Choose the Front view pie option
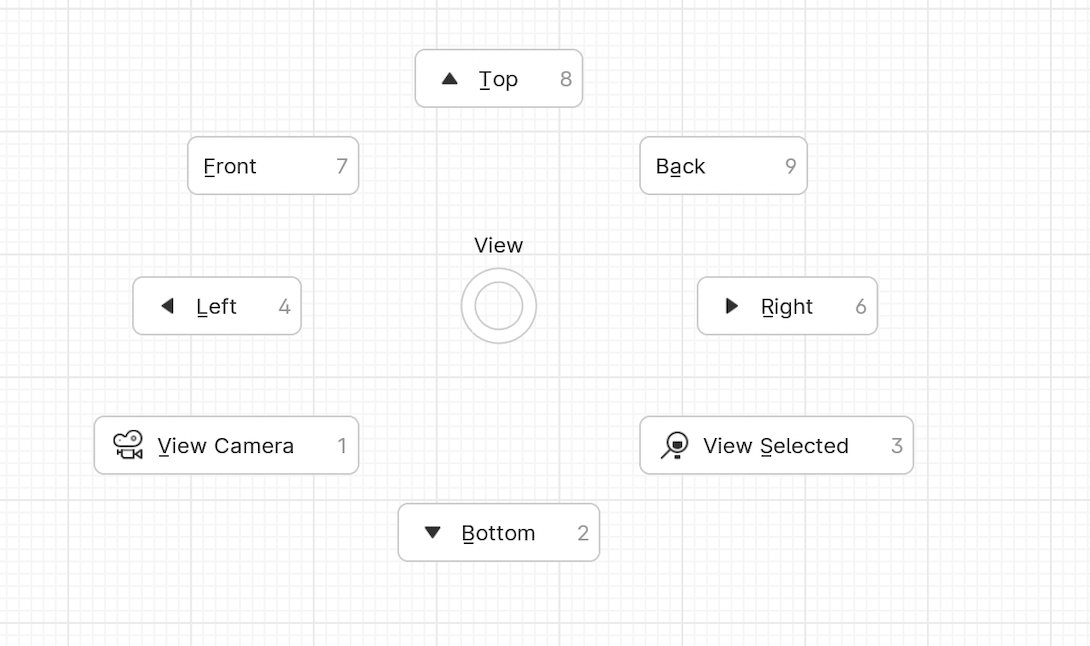Screen dimensions: 1090x646 [x=273, y=165]
